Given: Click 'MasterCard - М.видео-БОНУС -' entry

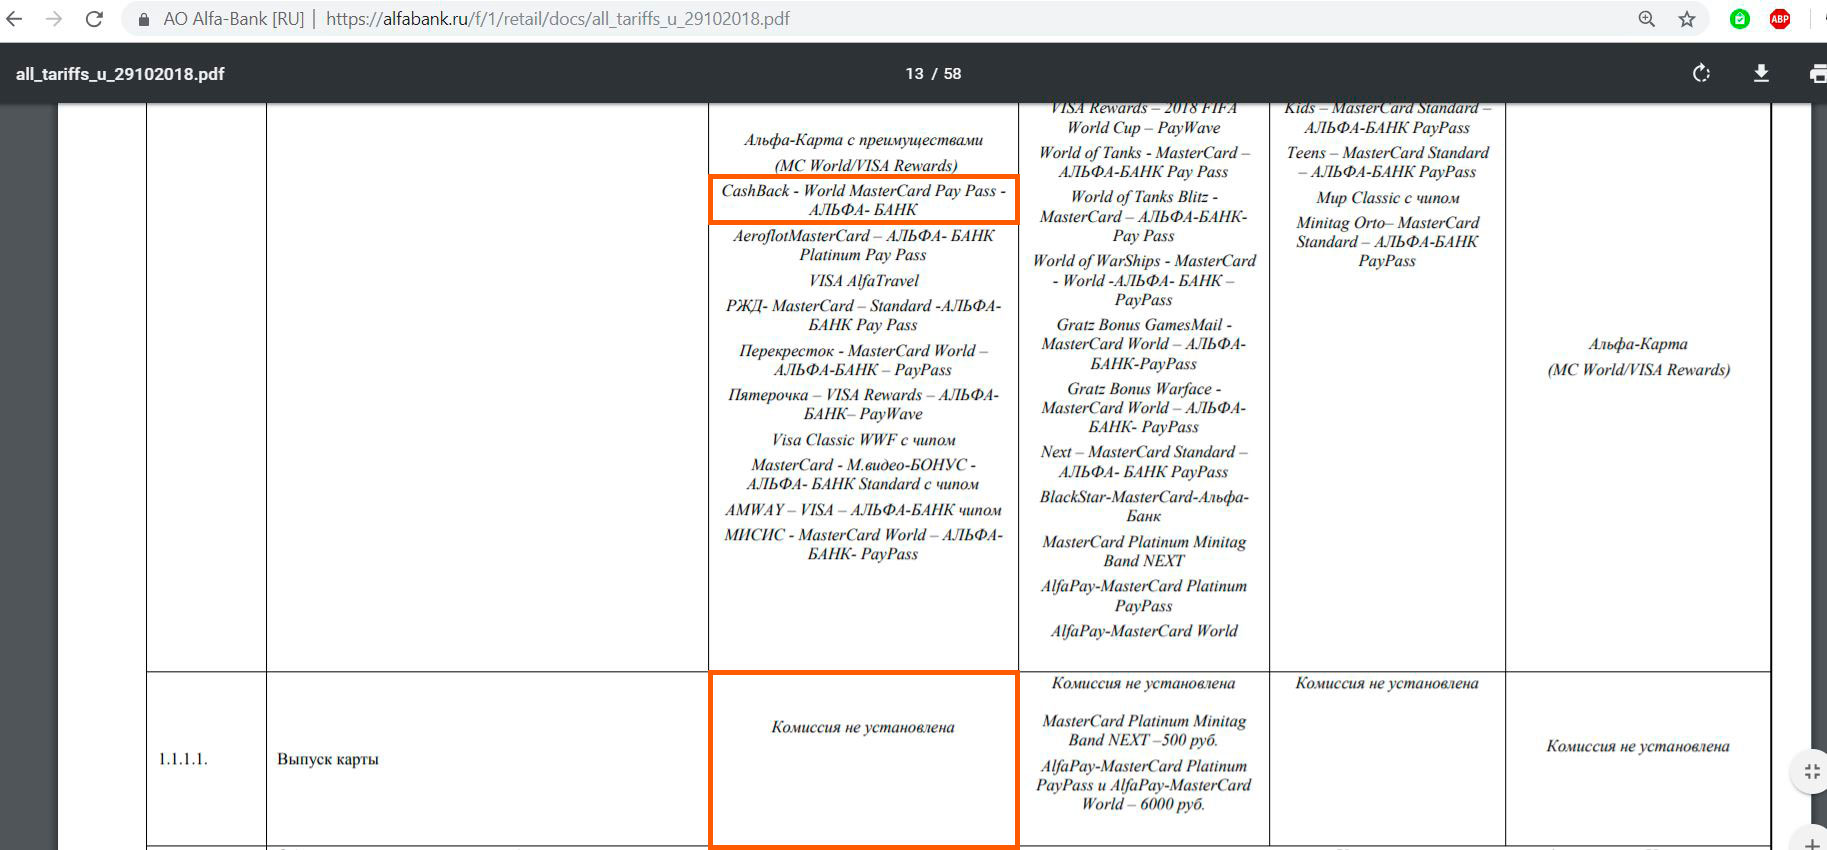Looking at the screenshot, I should pyautogui.click(x=863, y=465).
